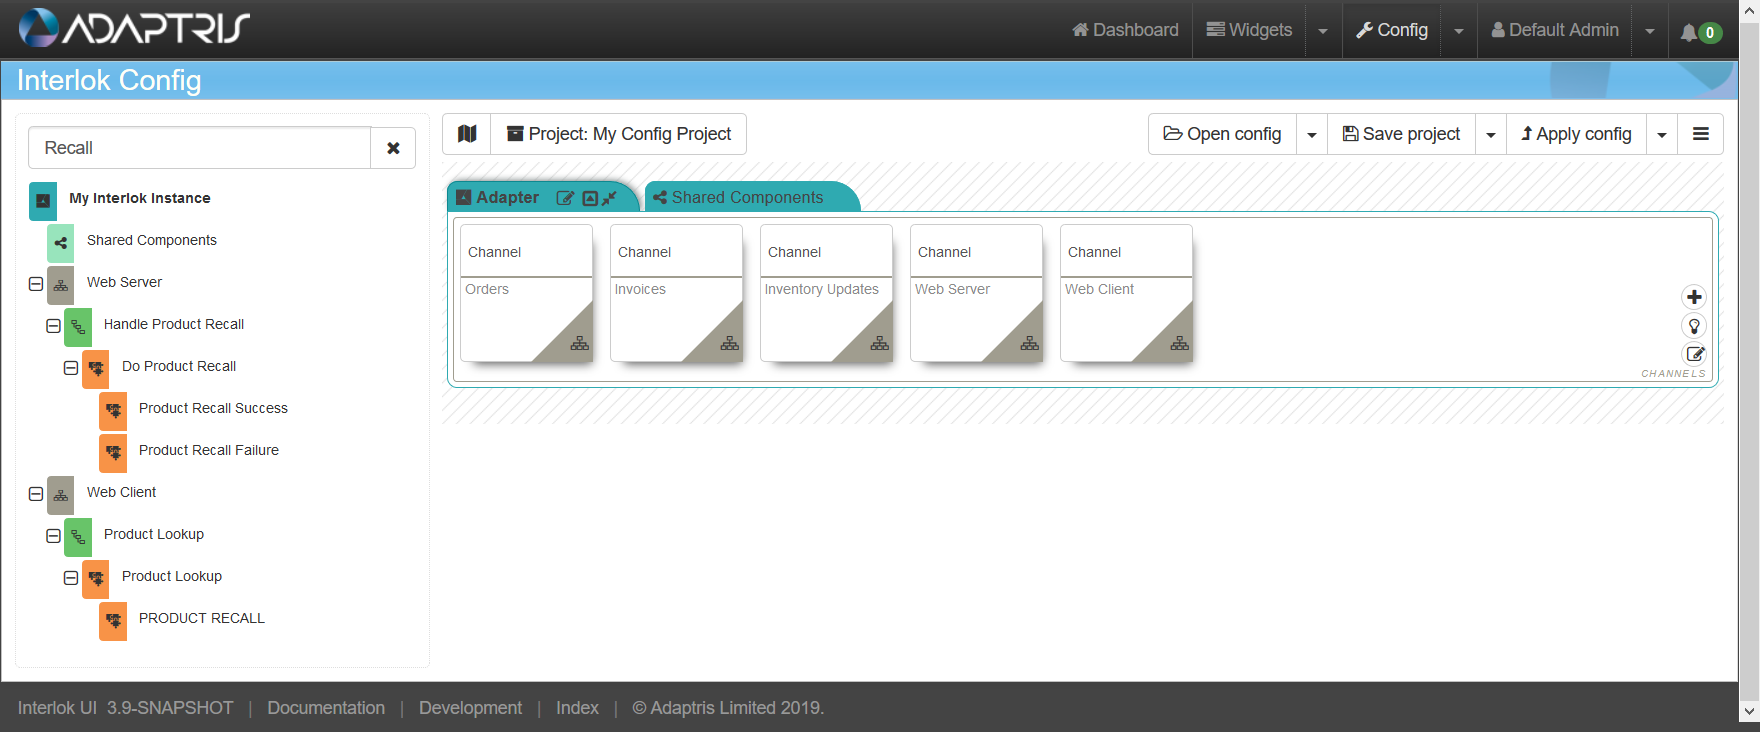Image resolution: width=1760 pixels, height=732 pixels.
Task: Select the Inventory Updates channel card
Action: [826, 293]
